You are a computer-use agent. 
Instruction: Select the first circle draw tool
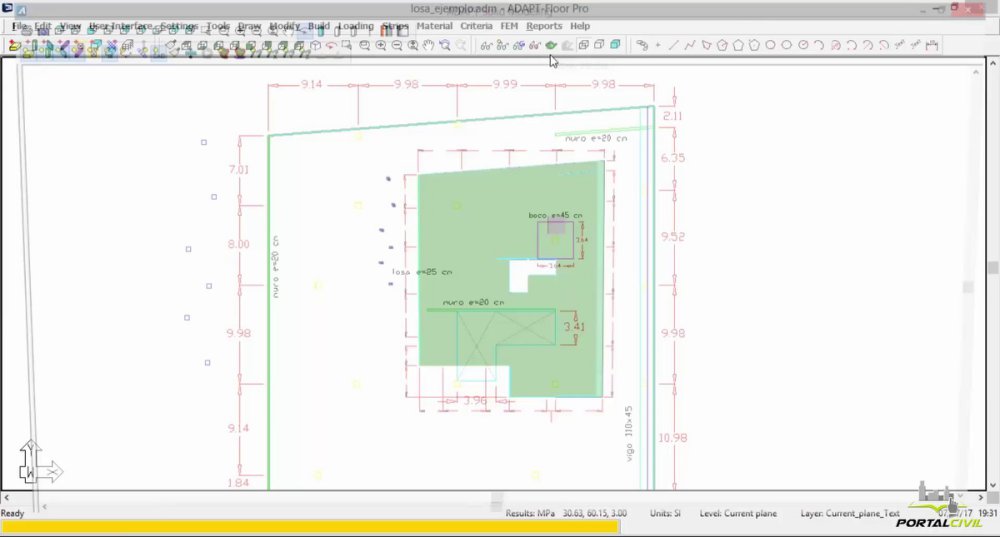click(x=770, y=45)
